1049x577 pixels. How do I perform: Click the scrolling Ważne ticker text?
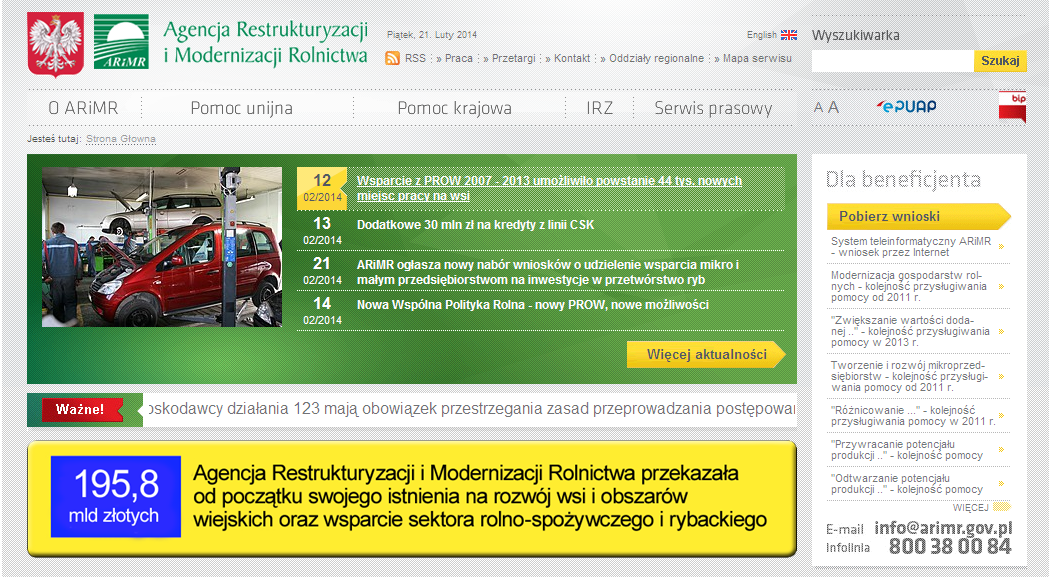click(x=470, y=410)
